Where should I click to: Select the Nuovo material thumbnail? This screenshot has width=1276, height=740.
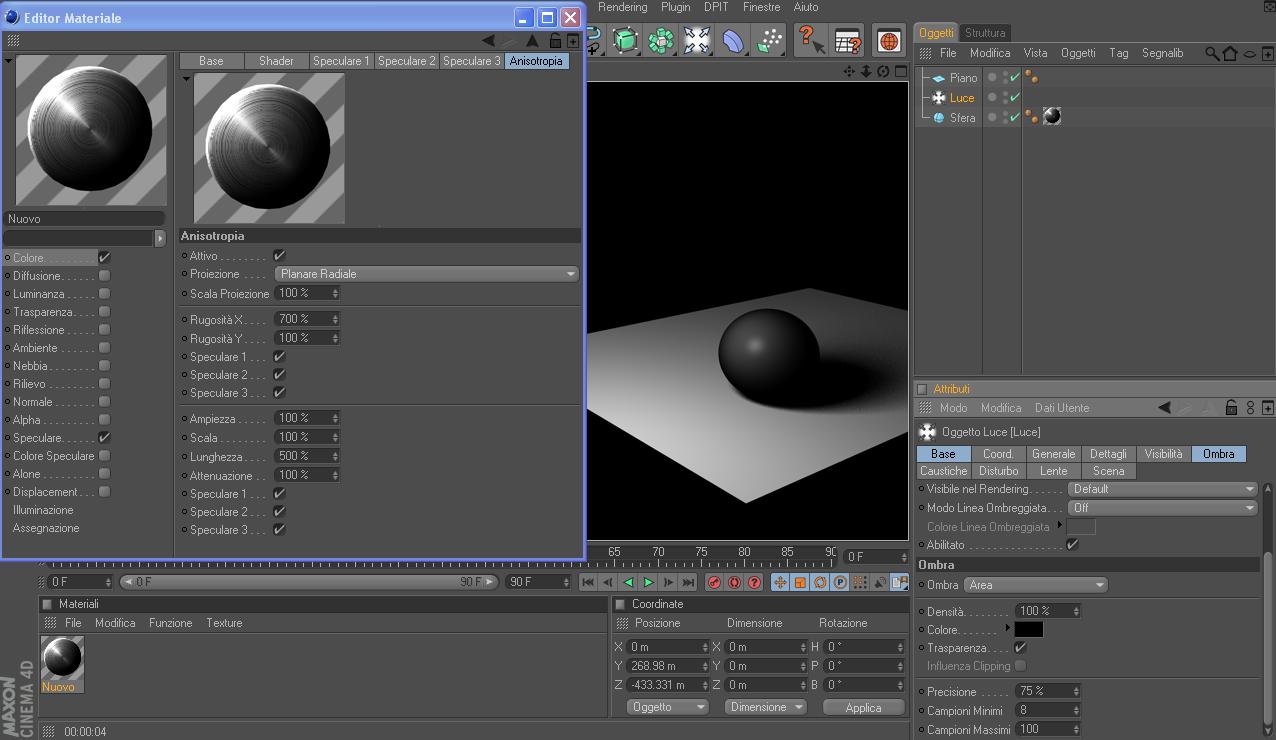[62, 659]
